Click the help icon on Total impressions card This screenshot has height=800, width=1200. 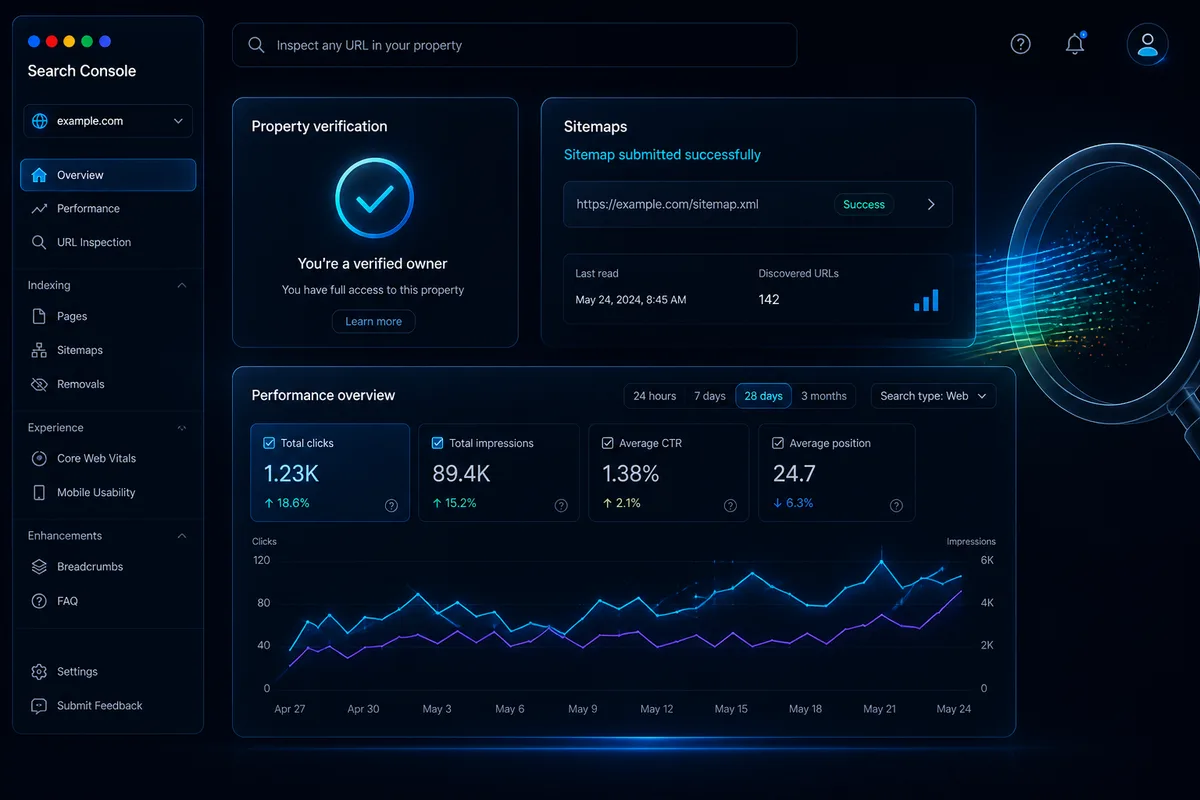[561, 505]
